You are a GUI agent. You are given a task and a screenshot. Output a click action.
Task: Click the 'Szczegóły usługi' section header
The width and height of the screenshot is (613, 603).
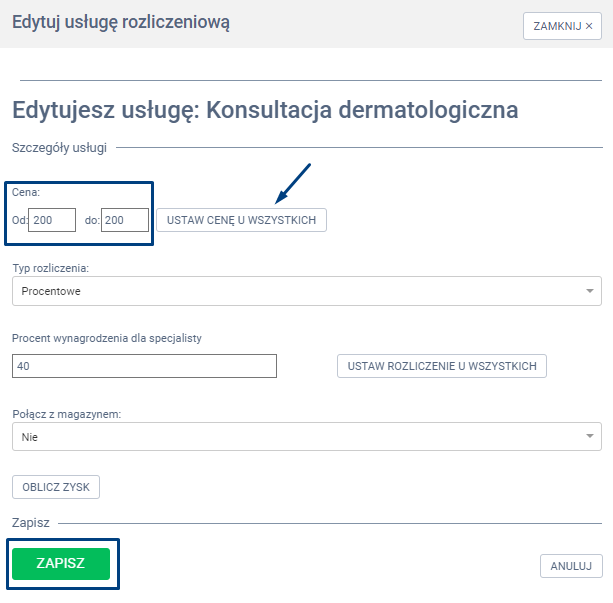tap(59, 148)
